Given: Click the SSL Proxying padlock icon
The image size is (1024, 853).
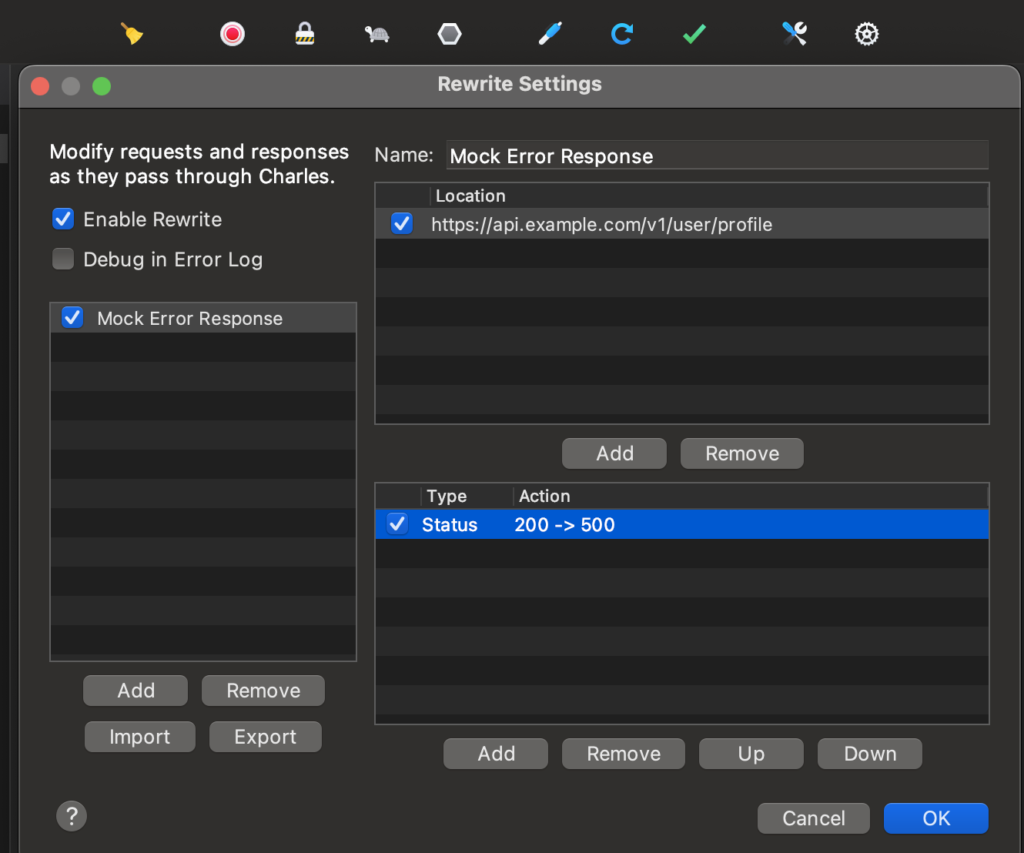Looking at the screenshot, I should (x=305, y=34).
